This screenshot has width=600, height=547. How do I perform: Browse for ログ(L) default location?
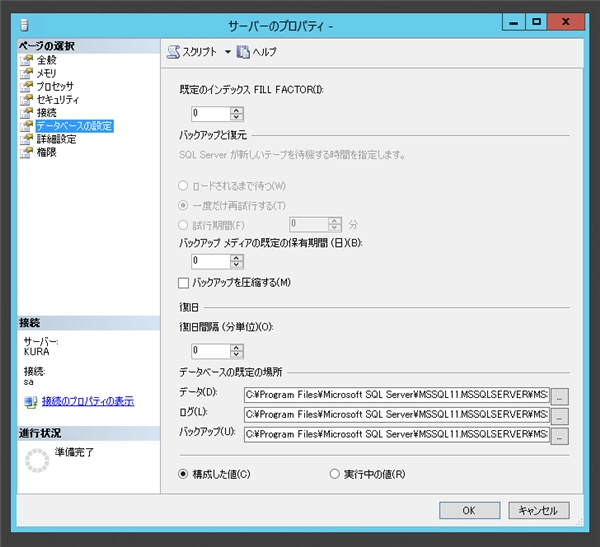pyautogui.click(x=560, y=416)
